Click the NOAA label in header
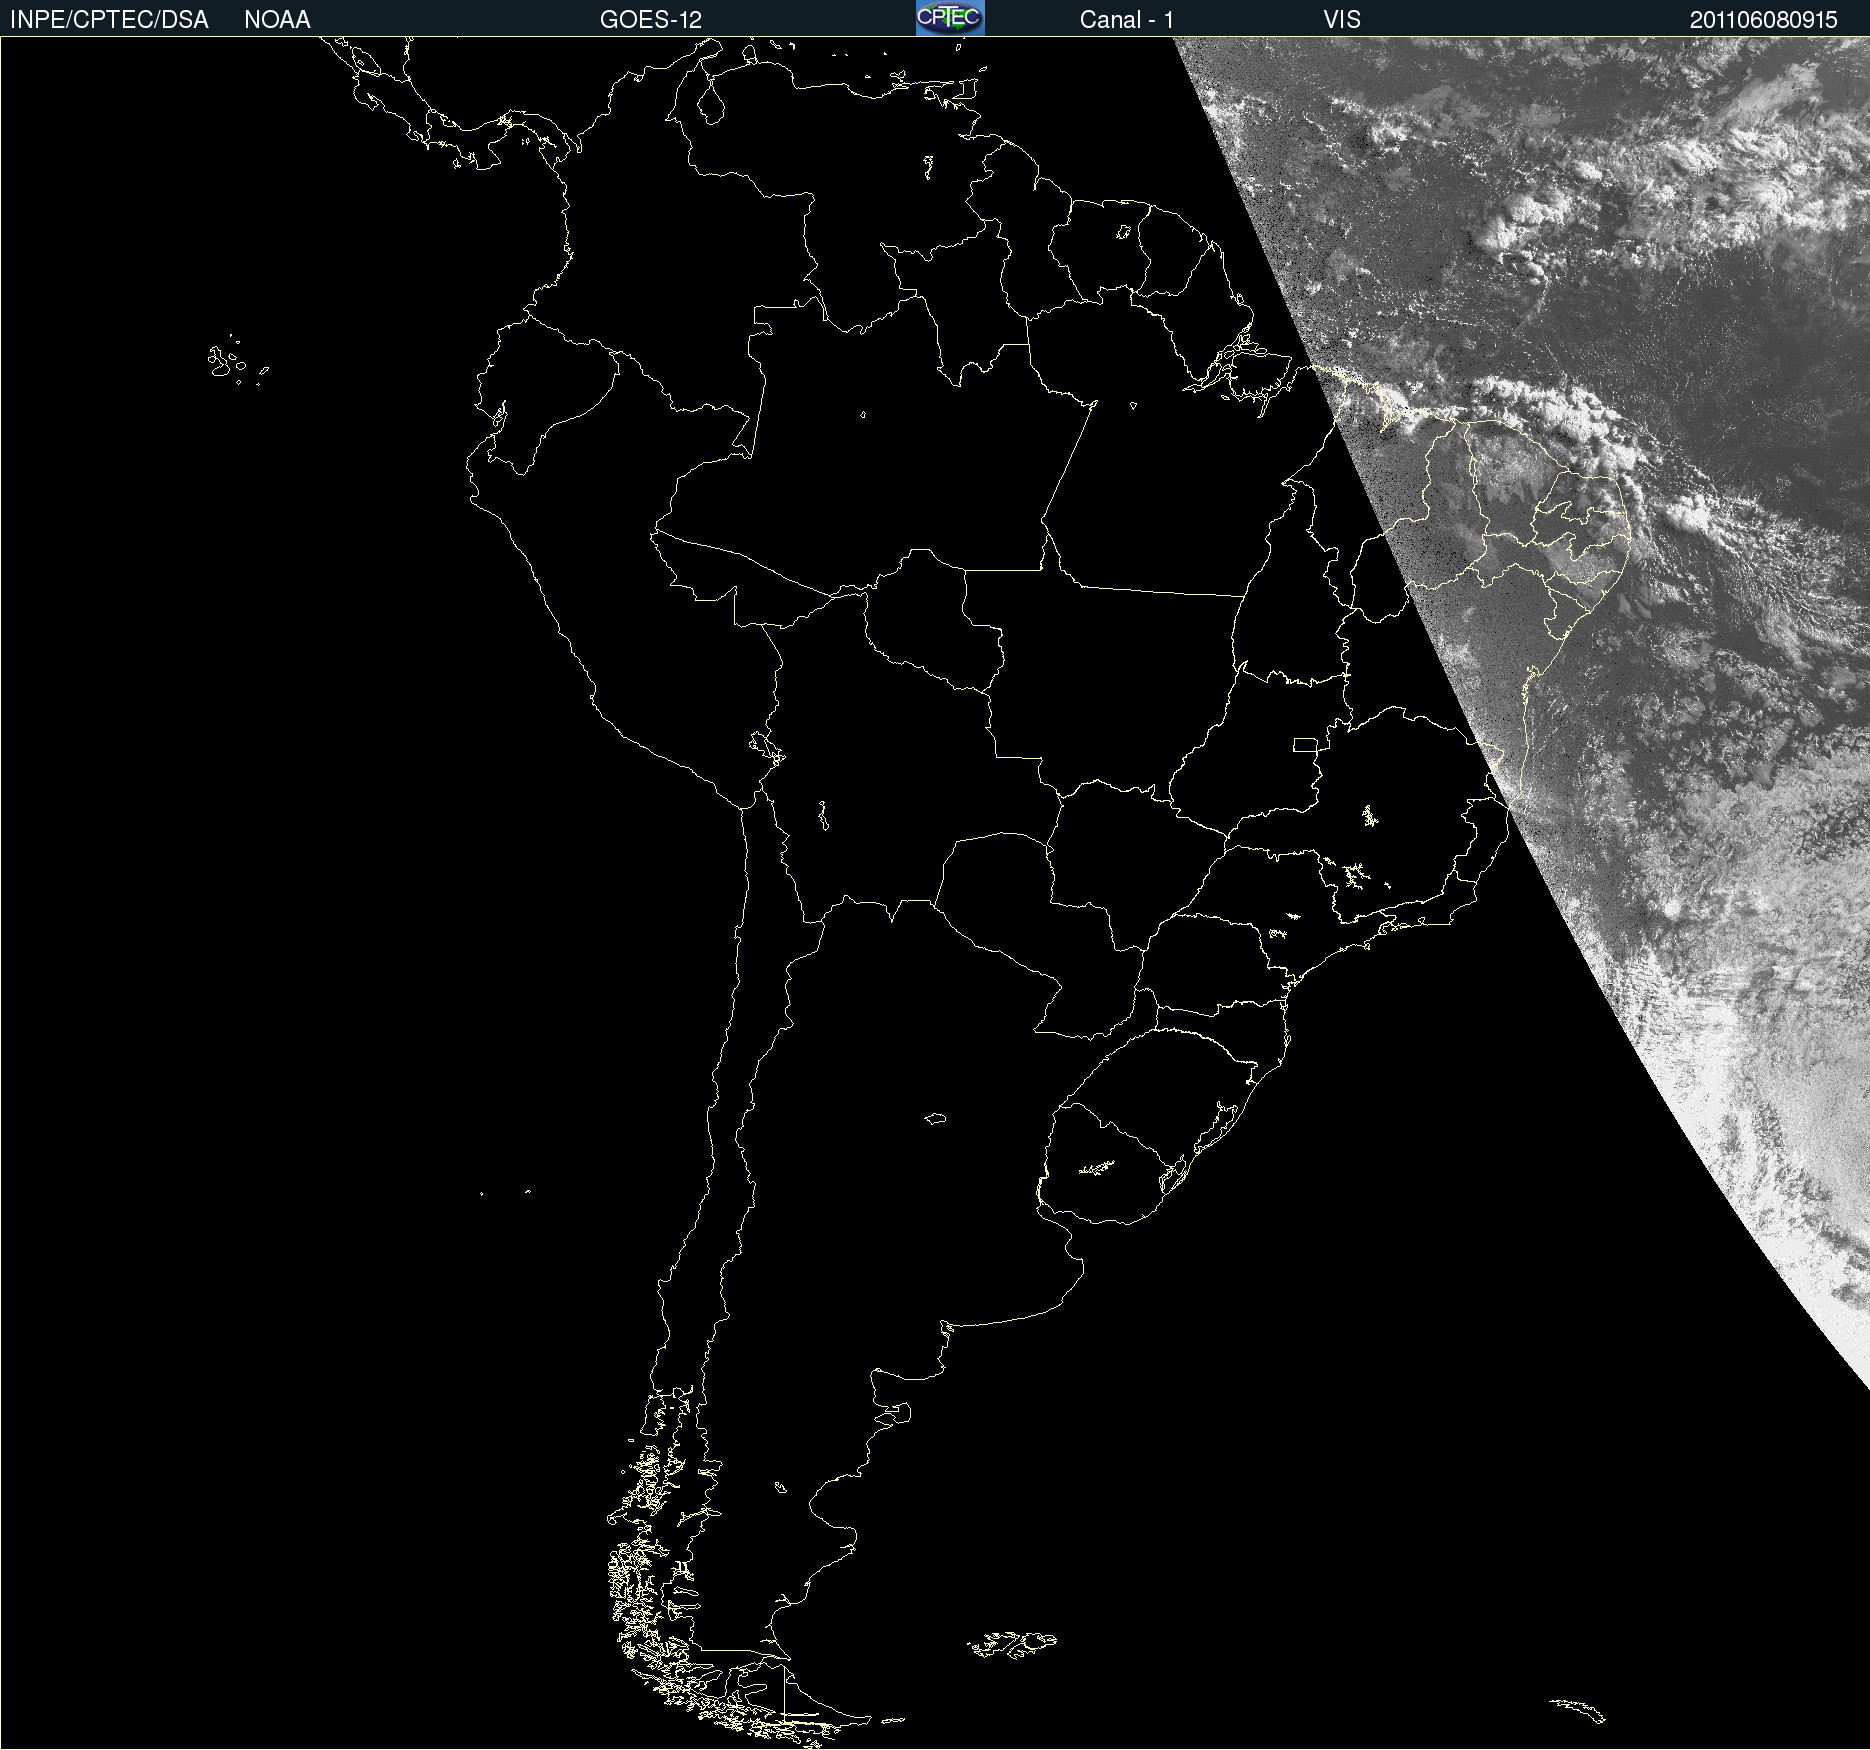Viewport: 1870px width, 1750px height. pyautogui.click(x=277, y=20)
